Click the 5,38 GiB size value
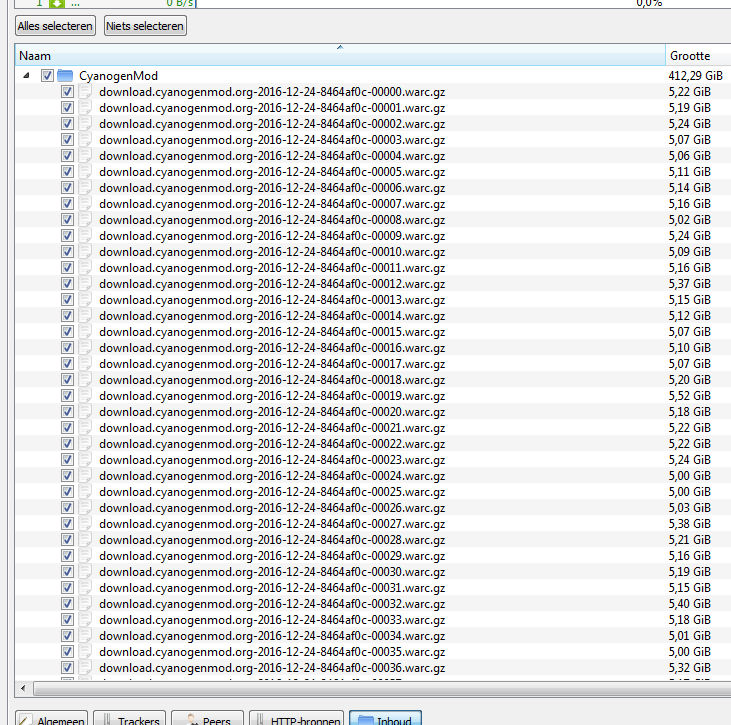This screenshot has width=731, height=725. click(690, 524)
